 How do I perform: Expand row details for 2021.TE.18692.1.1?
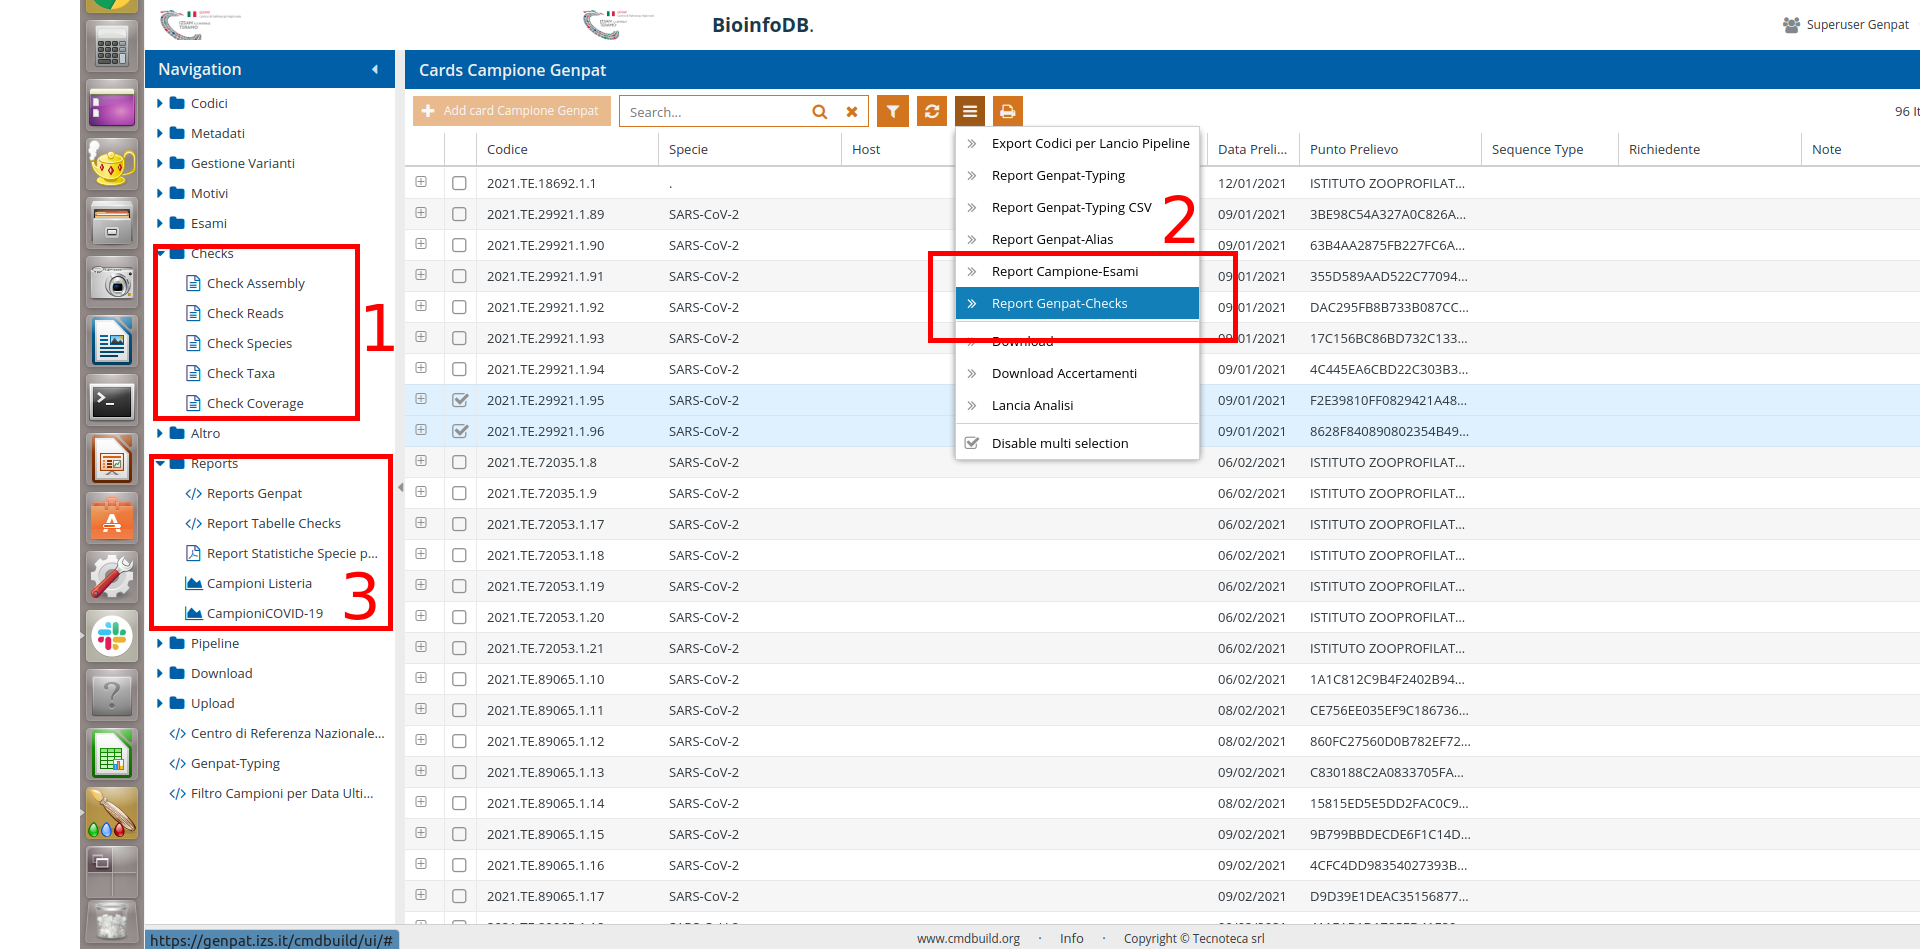(421, 183)
